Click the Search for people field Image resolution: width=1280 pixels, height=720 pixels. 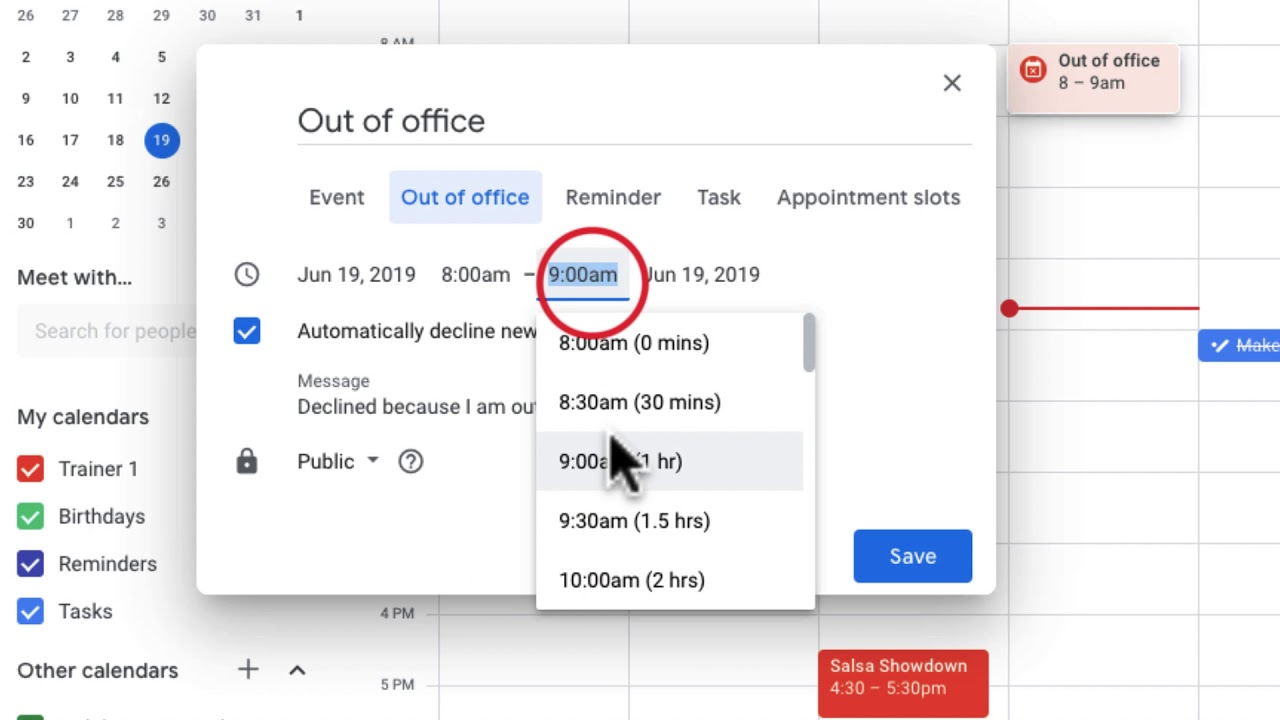(110, 331)
